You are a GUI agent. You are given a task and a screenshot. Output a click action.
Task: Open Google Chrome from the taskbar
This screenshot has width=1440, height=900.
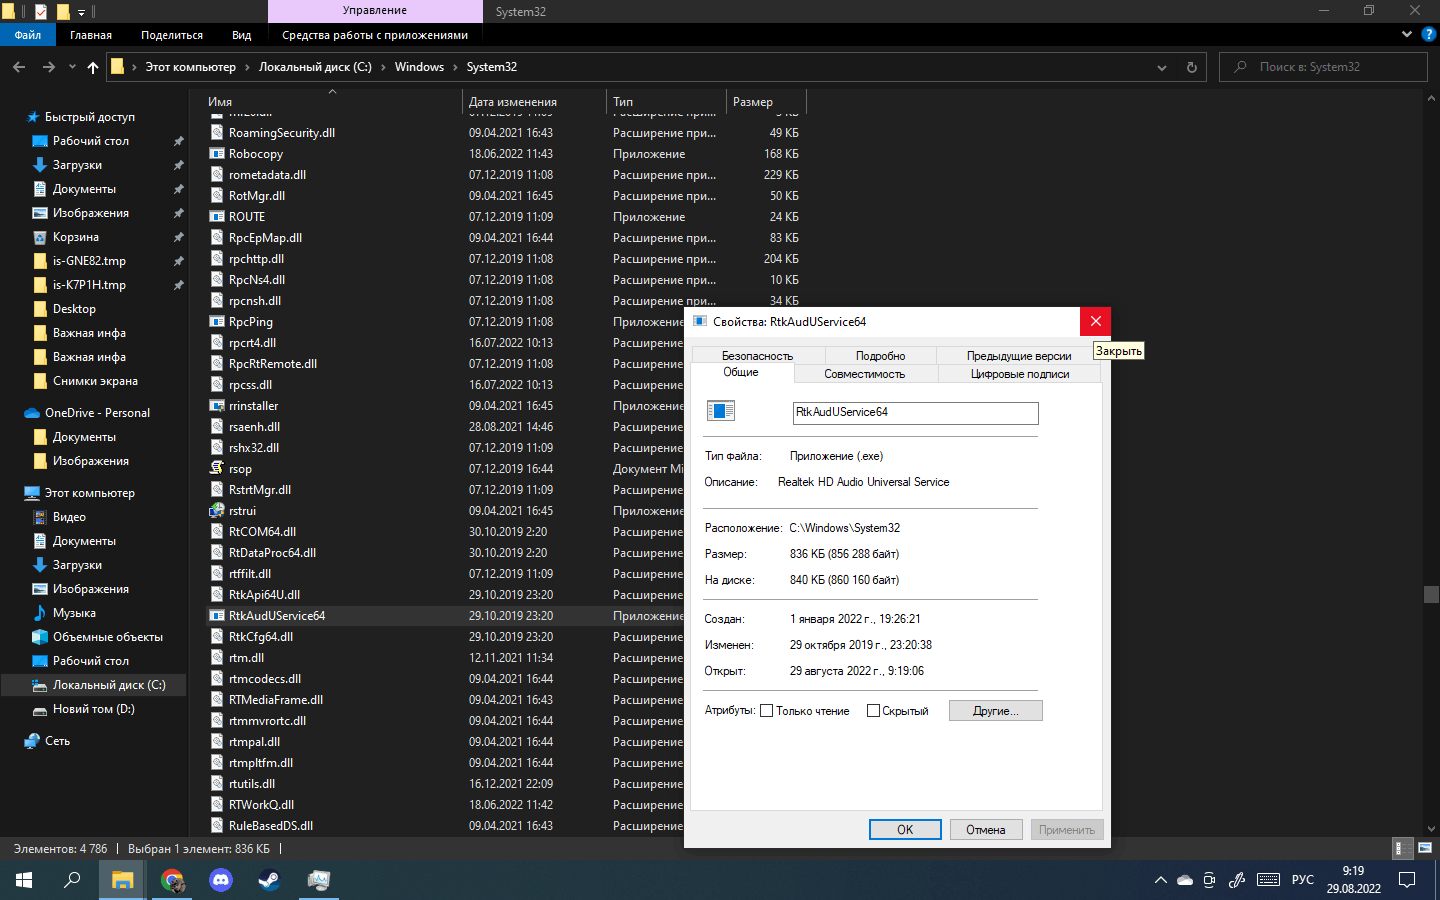pos(172,880)
